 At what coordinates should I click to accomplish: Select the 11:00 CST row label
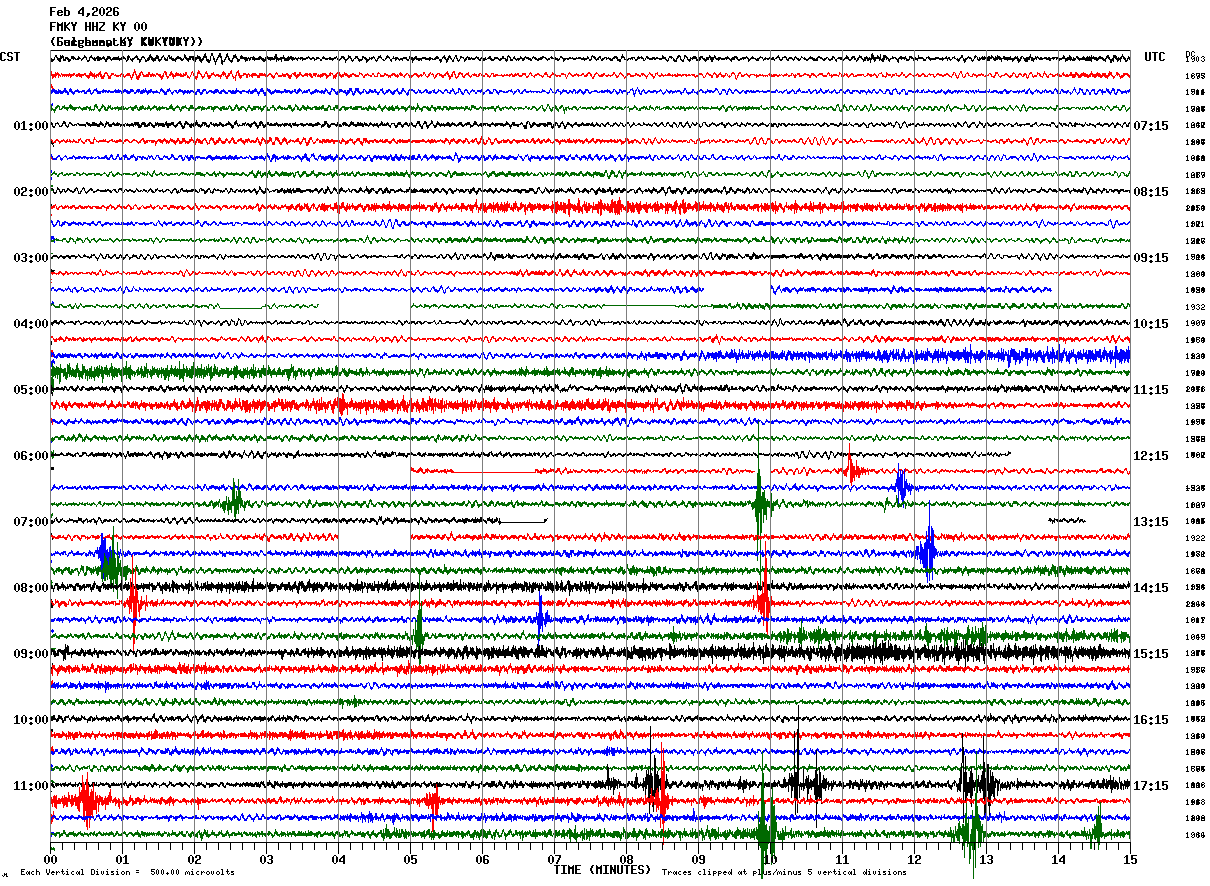(x=30, y=786)
